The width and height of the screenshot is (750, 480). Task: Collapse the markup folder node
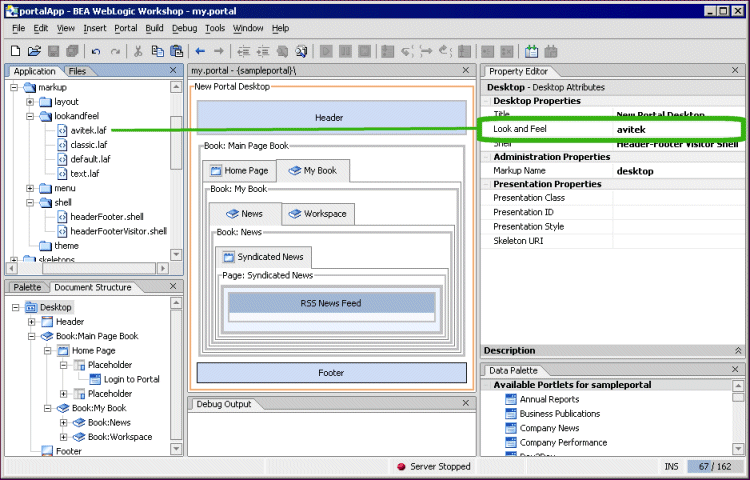click(14, 87)
